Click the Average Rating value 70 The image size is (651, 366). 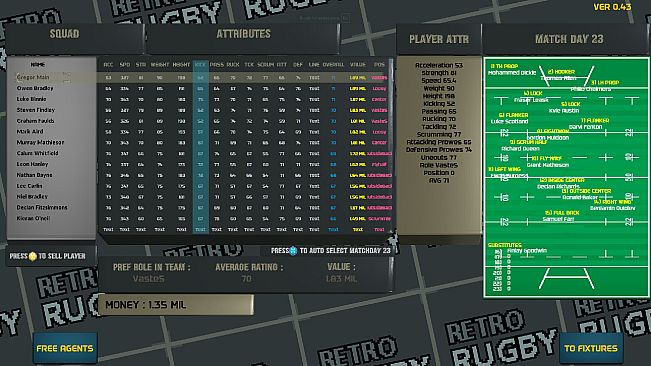click(246, 279)
